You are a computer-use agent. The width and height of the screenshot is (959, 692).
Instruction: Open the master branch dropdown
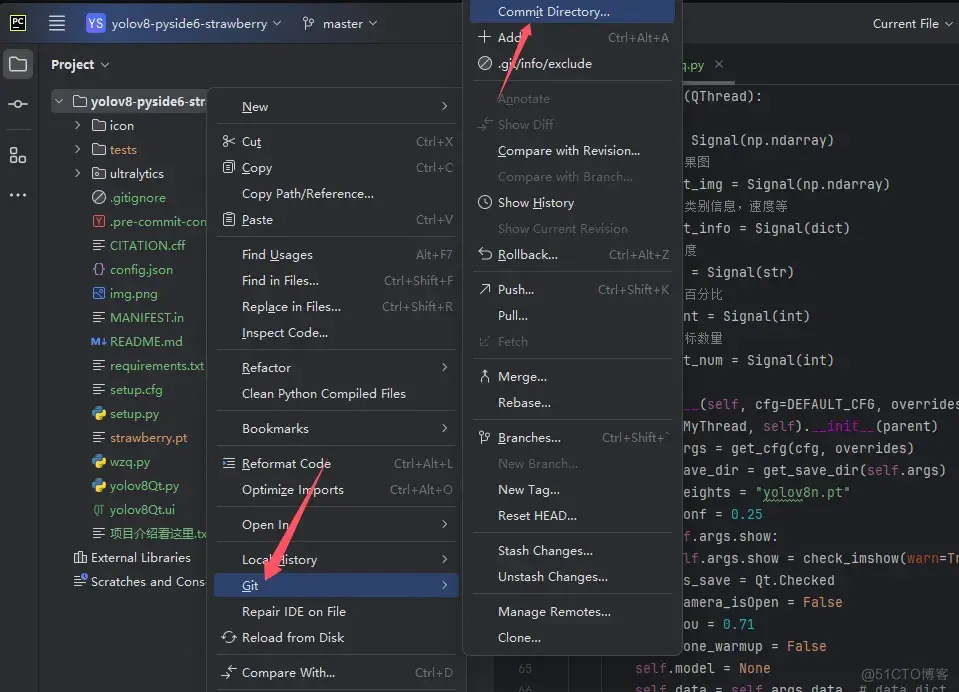pos(340,23)
